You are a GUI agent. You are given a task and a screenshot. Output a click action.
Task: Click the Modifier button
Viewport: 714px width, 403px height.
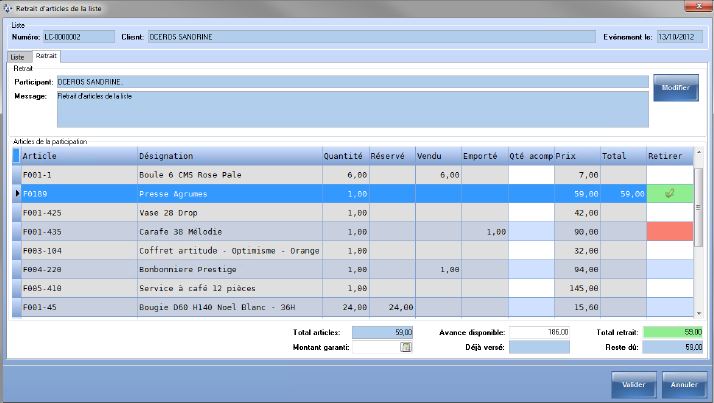coord(675,88)
